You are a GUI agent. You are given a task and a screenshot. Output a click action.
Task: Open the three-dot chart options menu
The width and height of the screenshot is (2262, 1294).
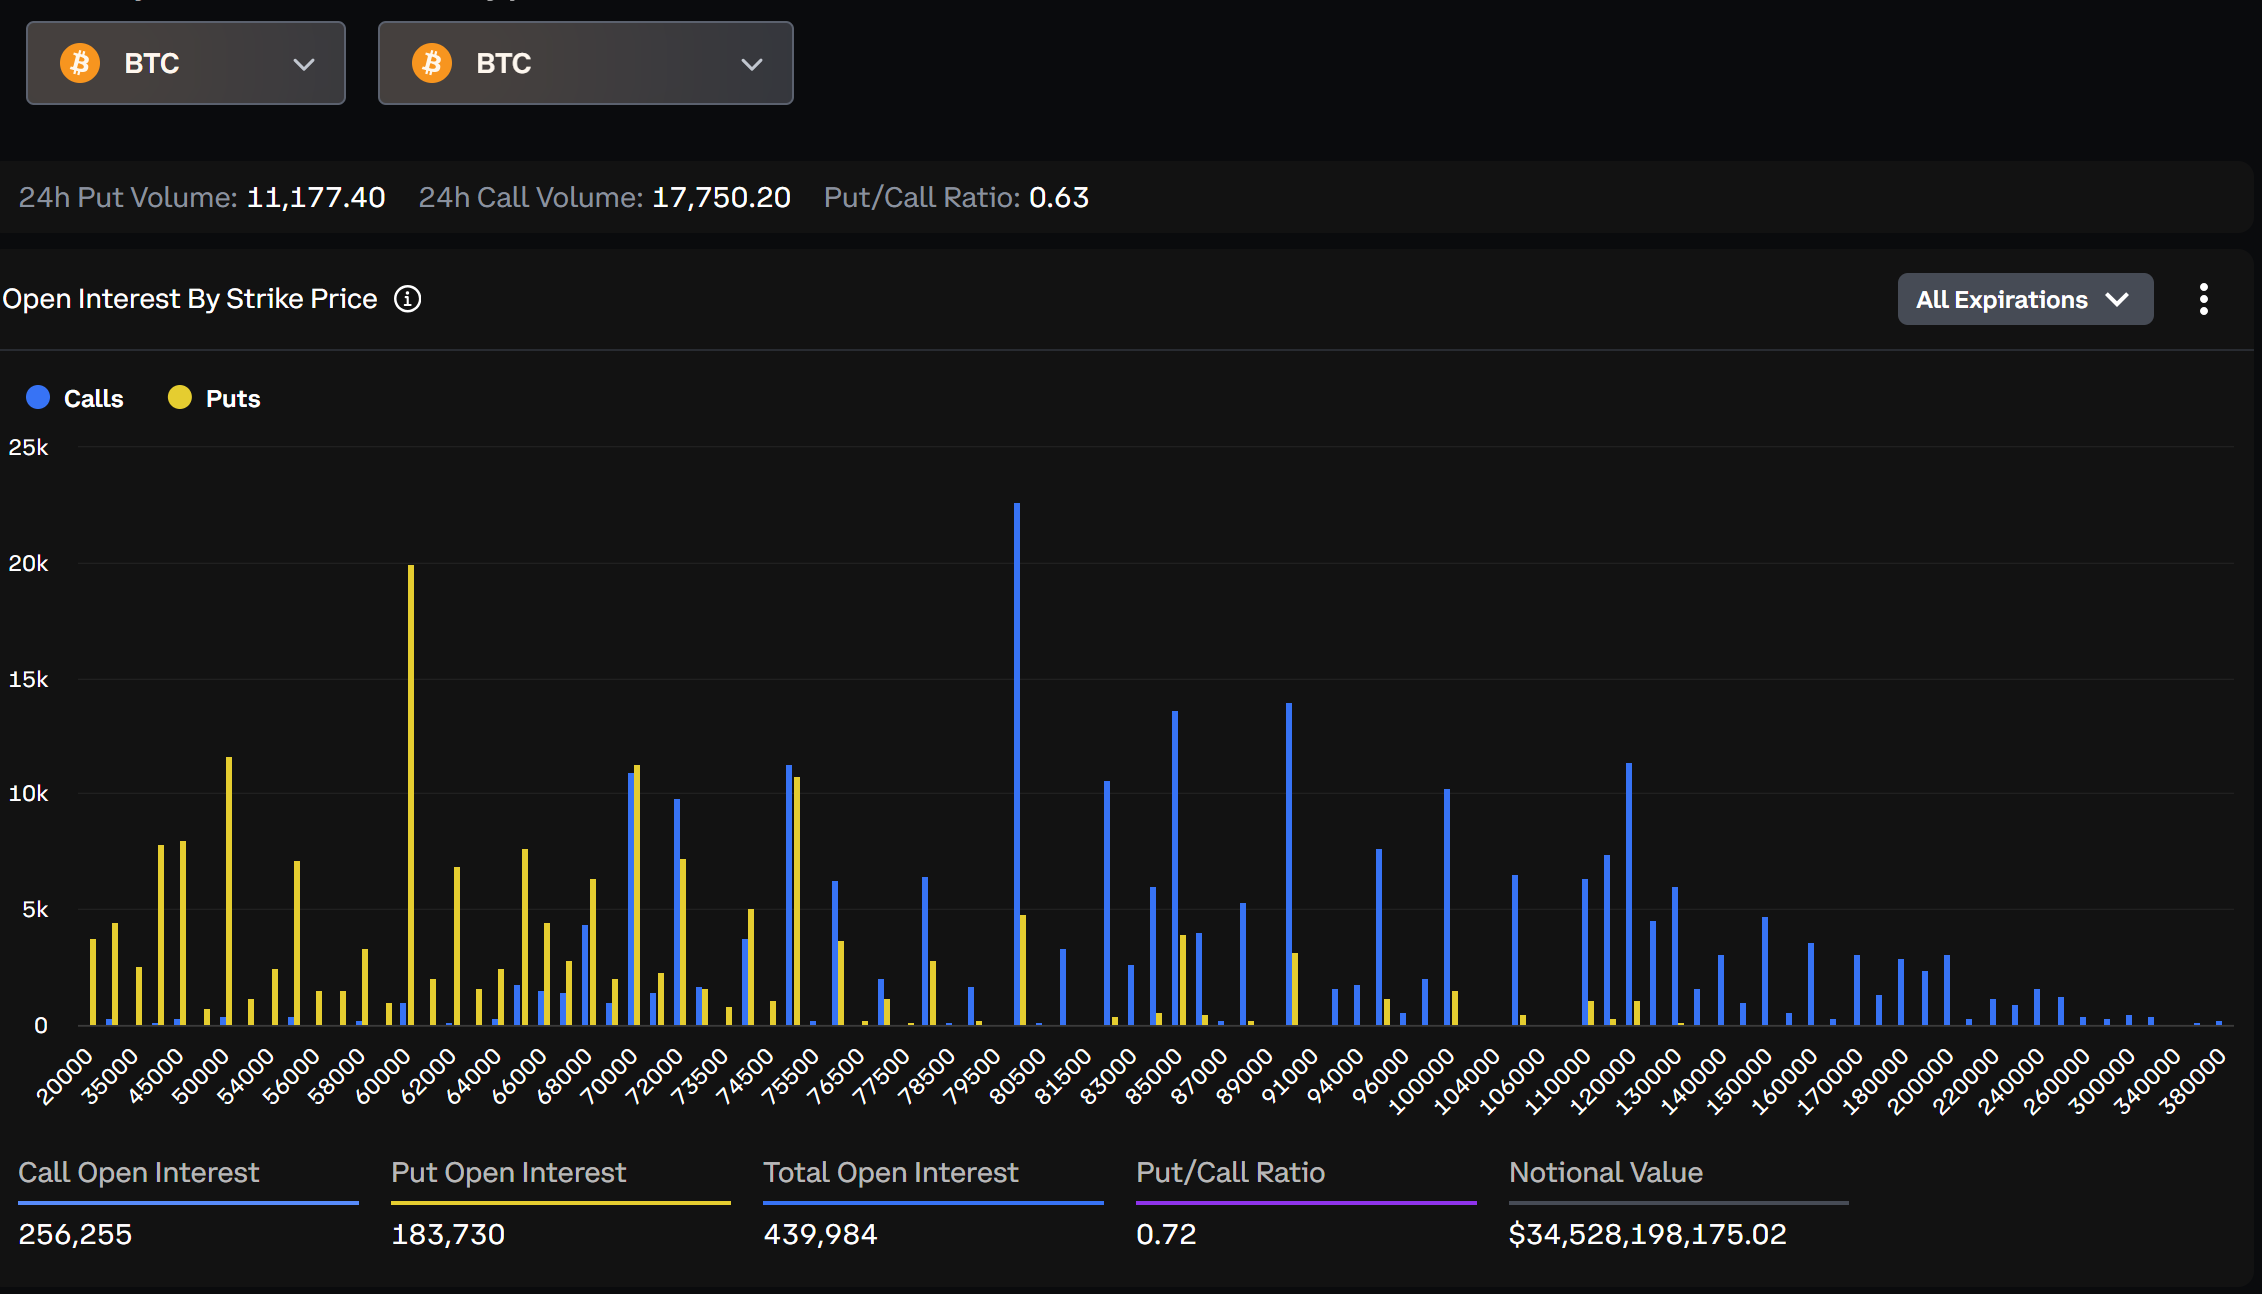point(2203,299)
